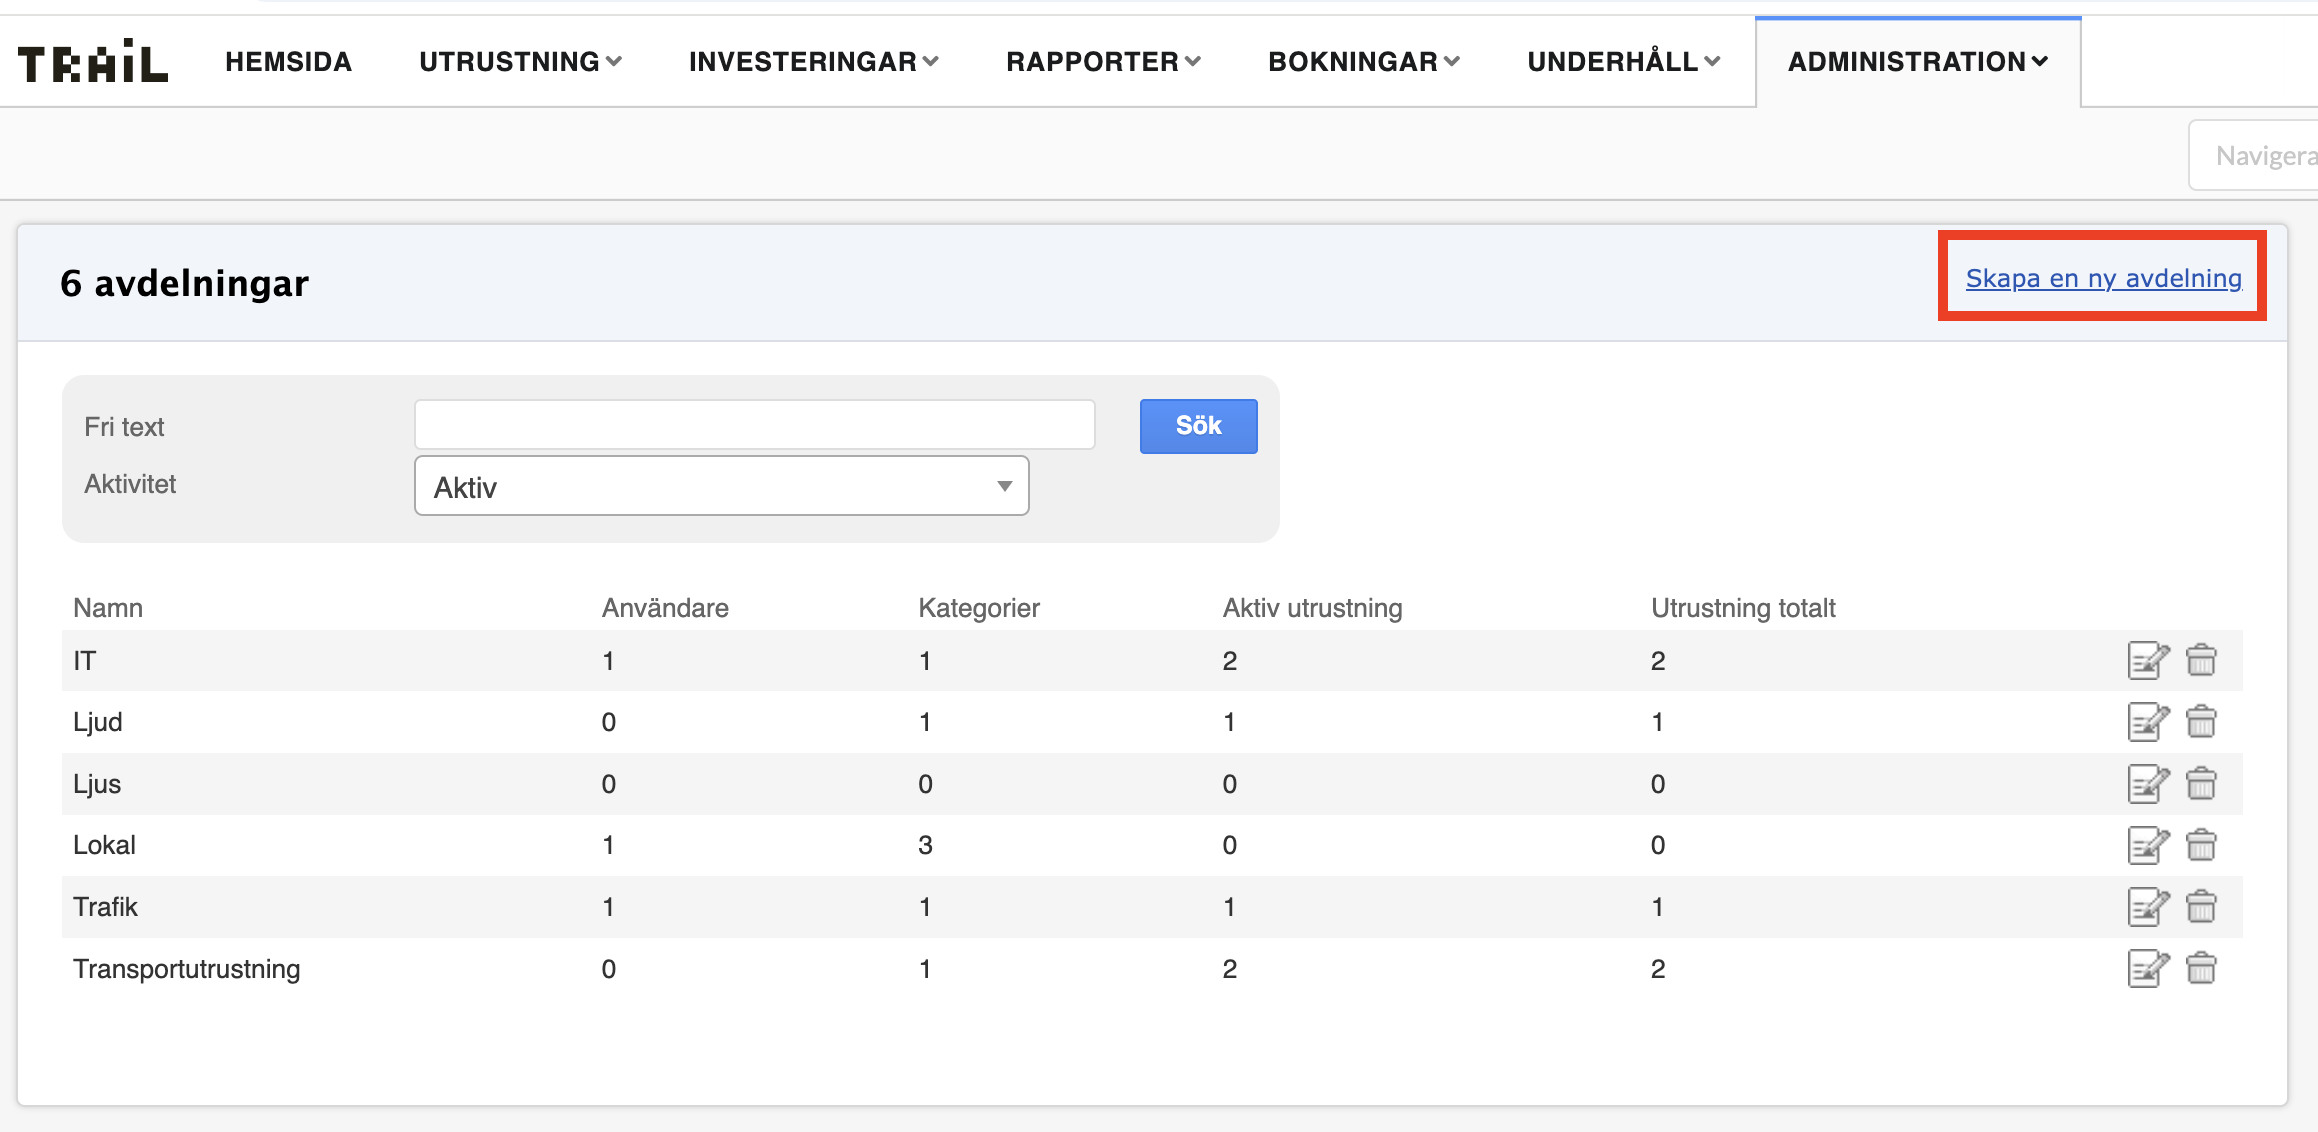Viewport: 2318px width, 1132px height.
Task: Click trash icon in Lokal row
Action: point(2201,846)
